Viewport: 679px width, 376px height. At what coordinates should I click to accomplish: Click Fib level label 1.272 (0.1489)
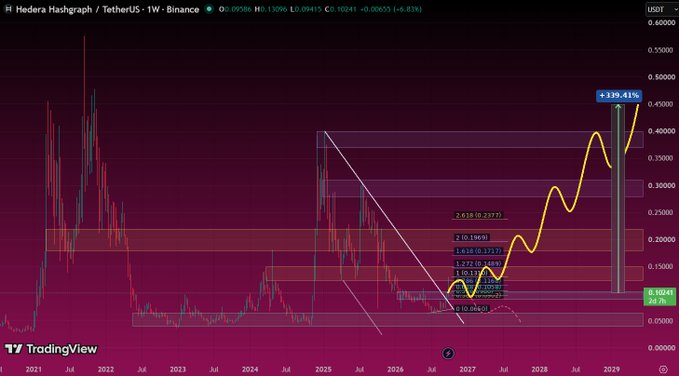point(479,263)
